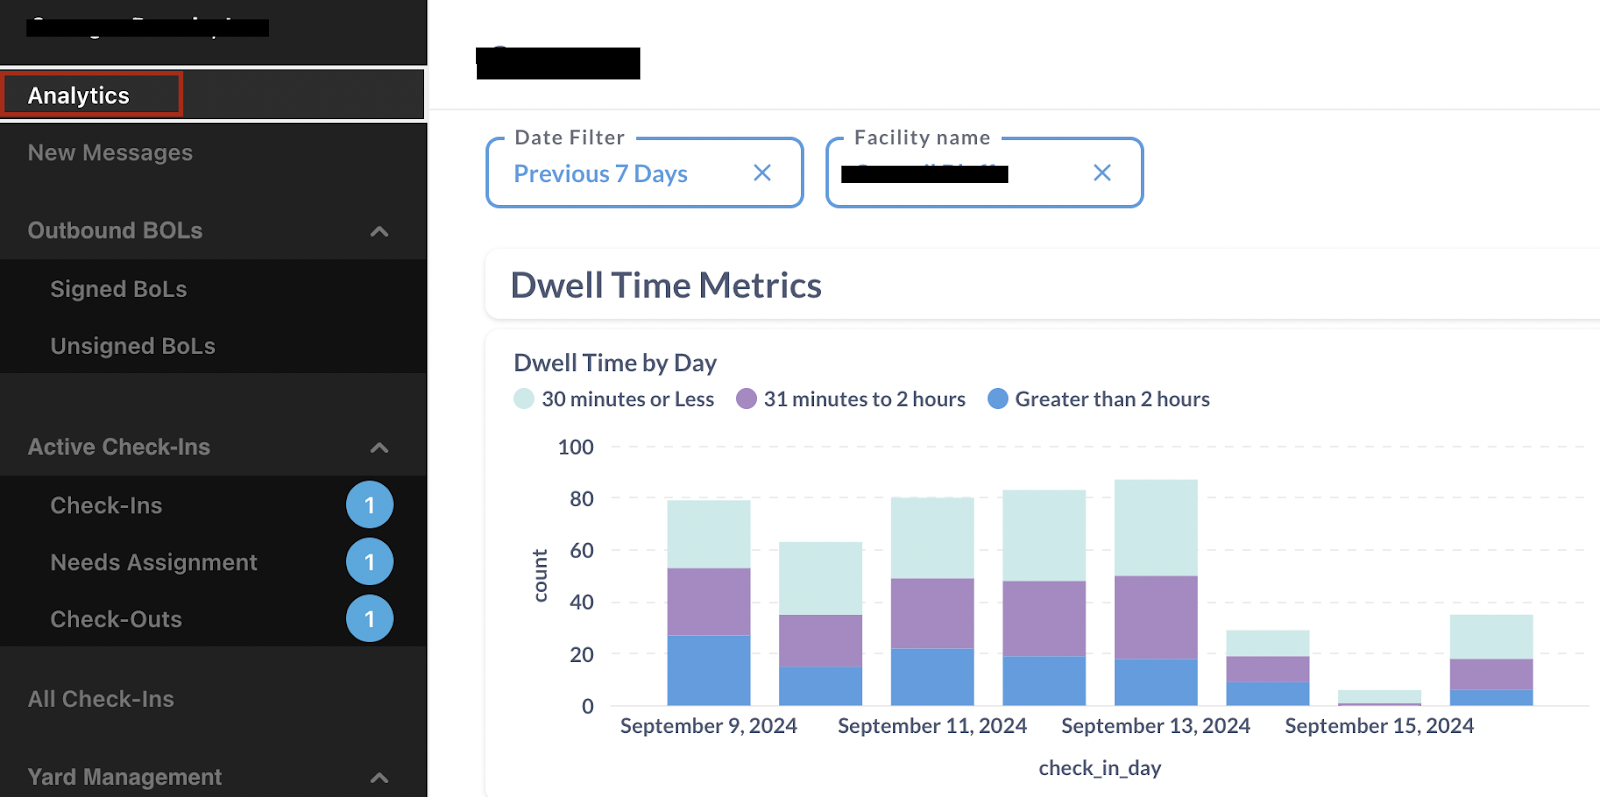Select All Check-Ins in sidebar
The height and width of the screenshot is (797, 1600).
click(100, 699)
